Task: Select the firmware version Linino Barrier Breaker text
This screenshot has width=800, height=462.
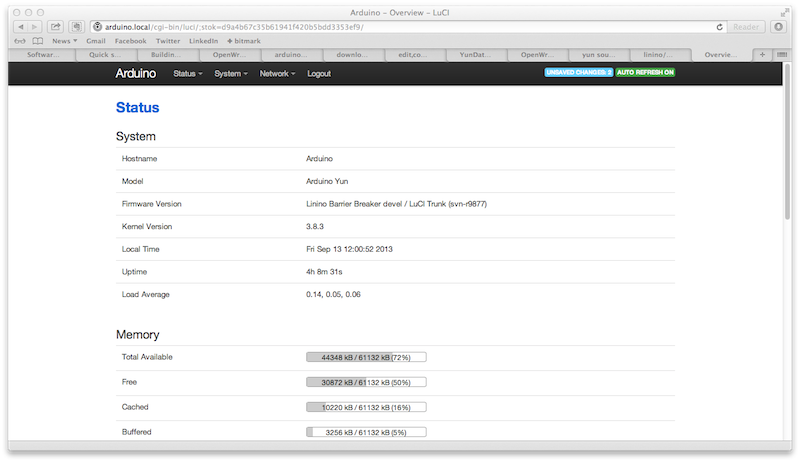Action: click(396, 204)
